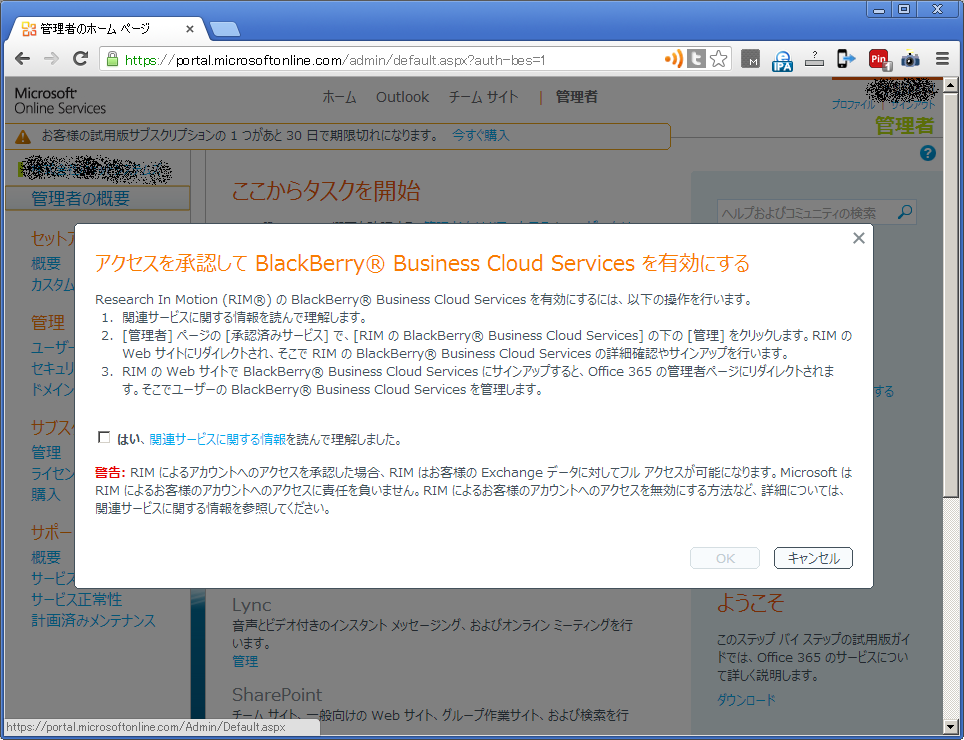Screen dimensions: 964x740
Task: Click the browser forward arrow
Action: point(52,59)
